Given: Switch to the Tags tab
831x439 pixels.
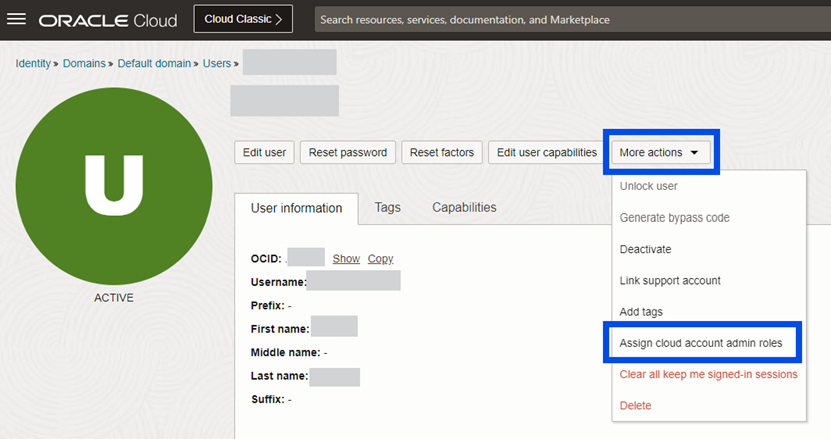Looking at the screenshot, I should point(387,208).
